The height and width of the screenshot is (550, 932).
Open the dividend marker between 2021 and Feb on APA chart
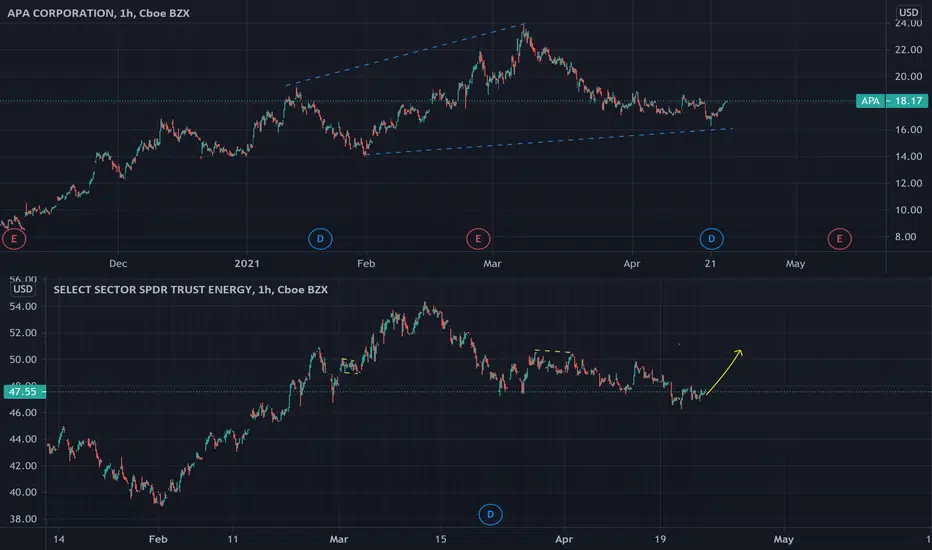point(320,239)
